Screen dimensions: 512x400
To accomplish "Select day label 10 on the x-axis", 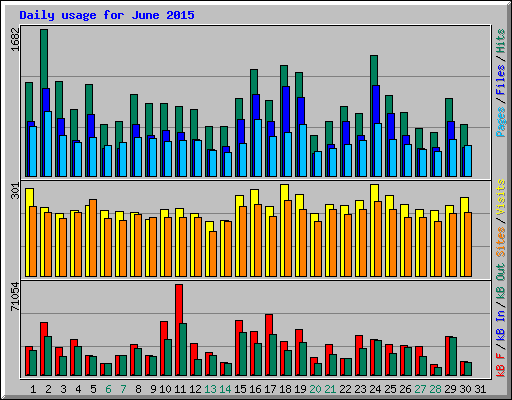I will (x=165, y=389).
